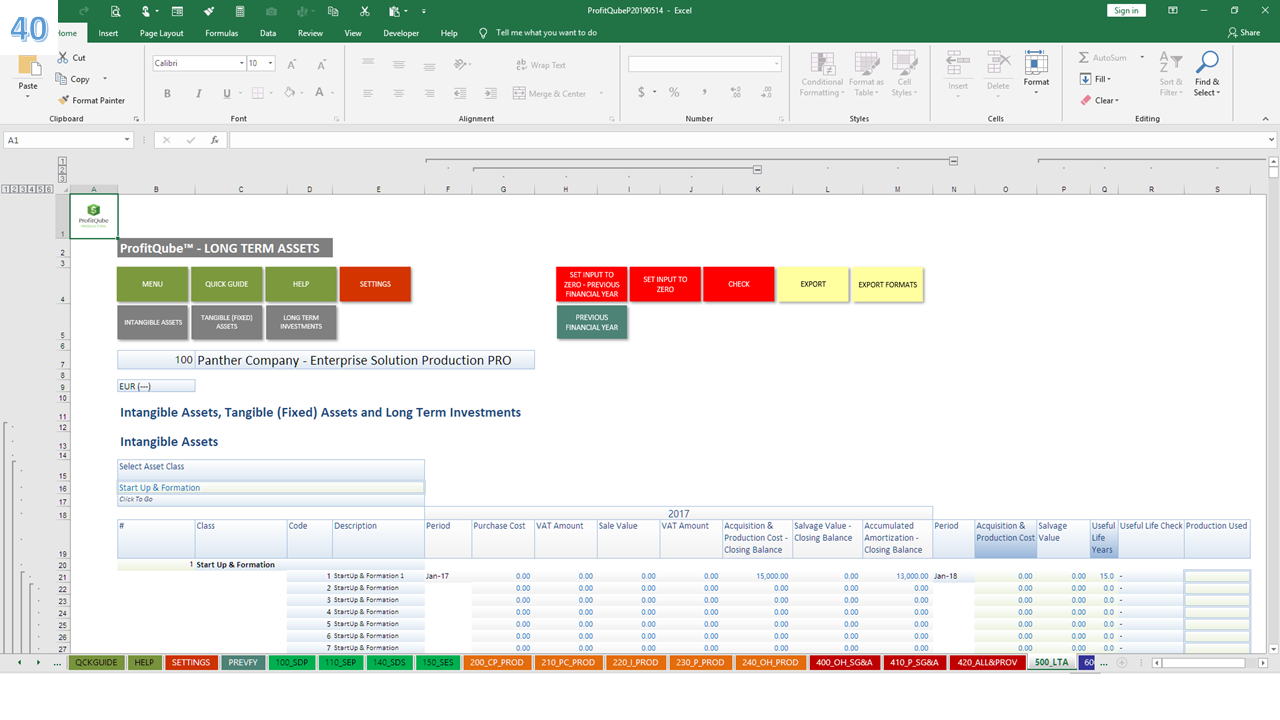Toggle align right in Alignment group
The image size is (1280, 720).
click(427, 93)
